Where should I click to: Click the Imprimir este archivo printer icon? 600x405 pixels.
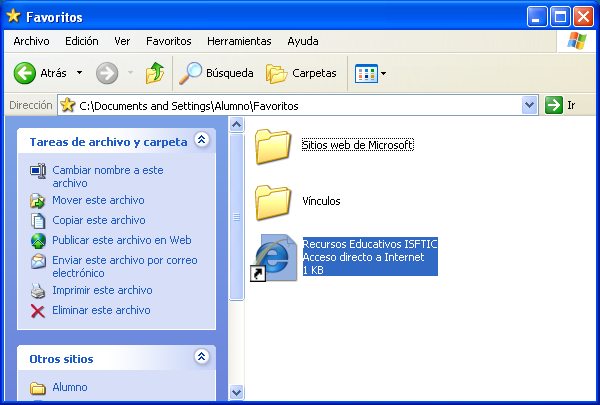(38, 291)
